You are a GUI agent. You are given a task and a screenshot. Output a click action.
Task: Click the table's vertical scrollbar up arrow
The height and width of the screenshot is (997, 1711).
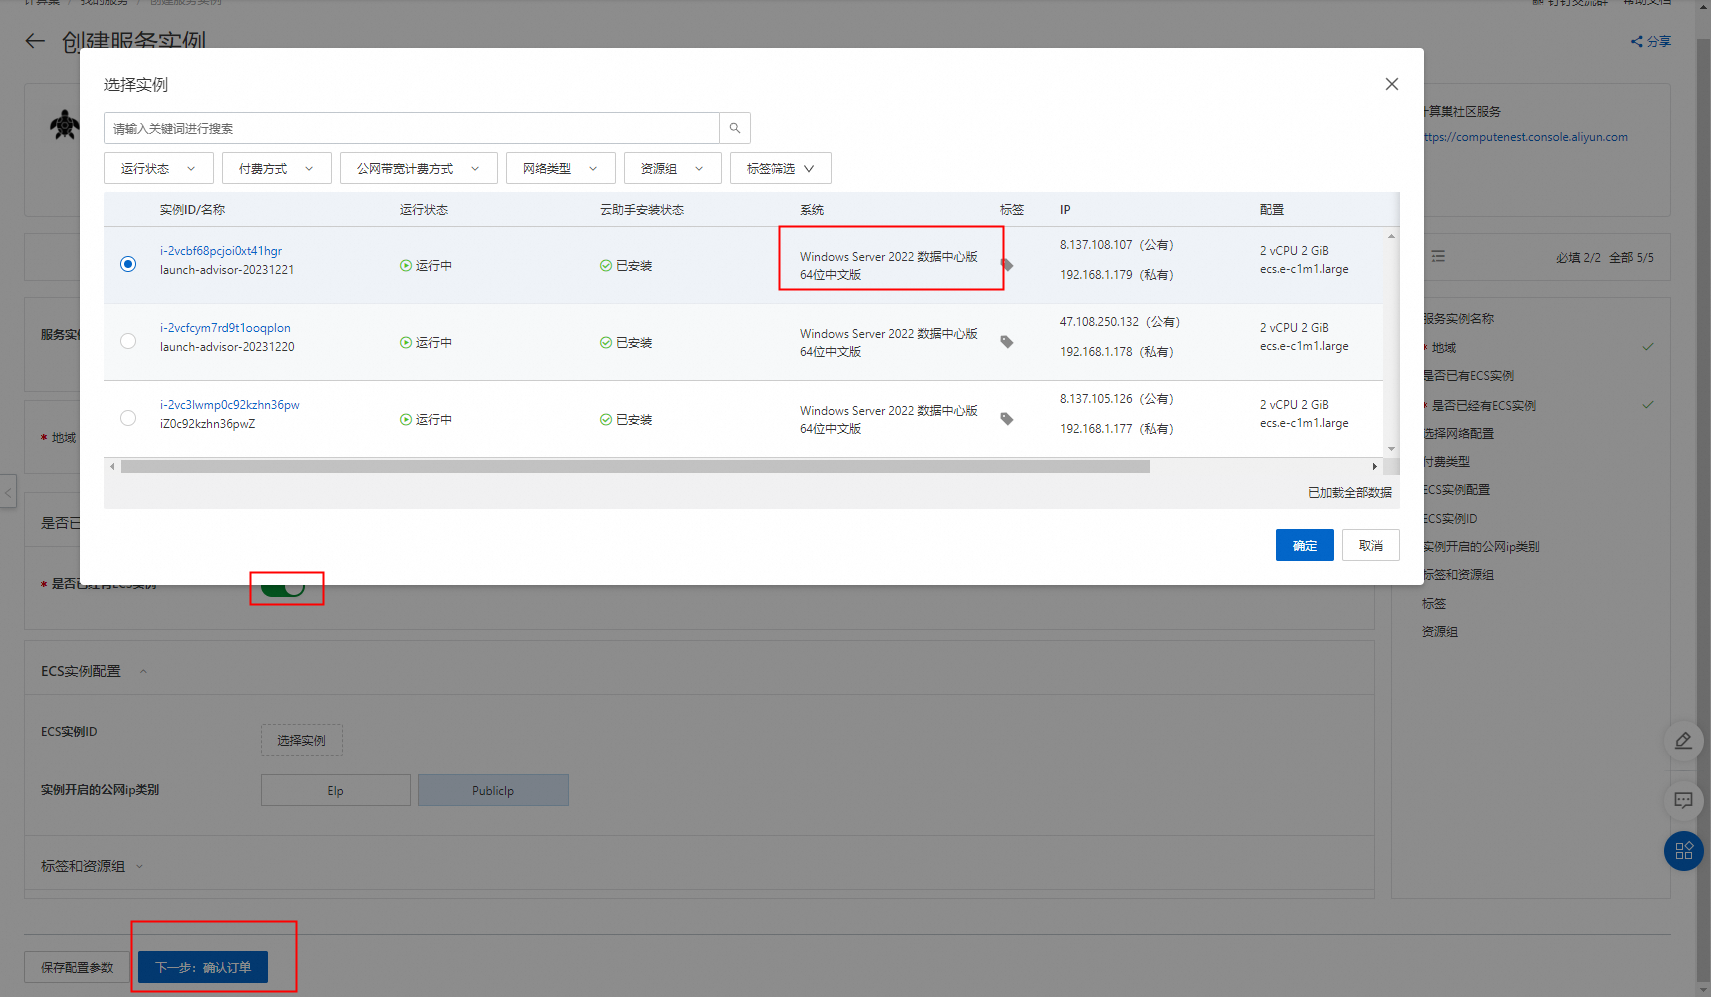(x=1391, y=236)
